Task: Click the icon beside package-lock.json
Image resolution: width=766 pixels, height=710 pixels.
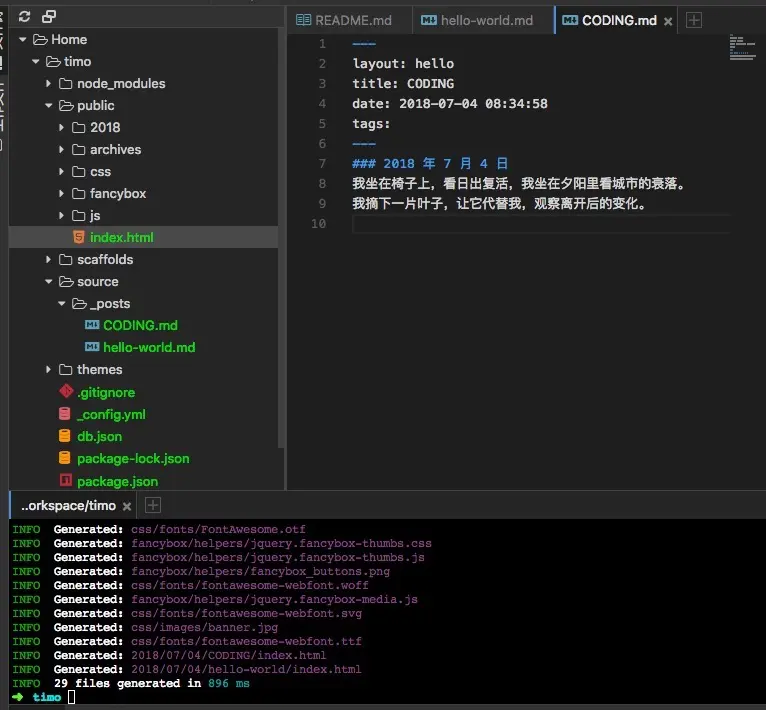Action: (x=64, y=458)
